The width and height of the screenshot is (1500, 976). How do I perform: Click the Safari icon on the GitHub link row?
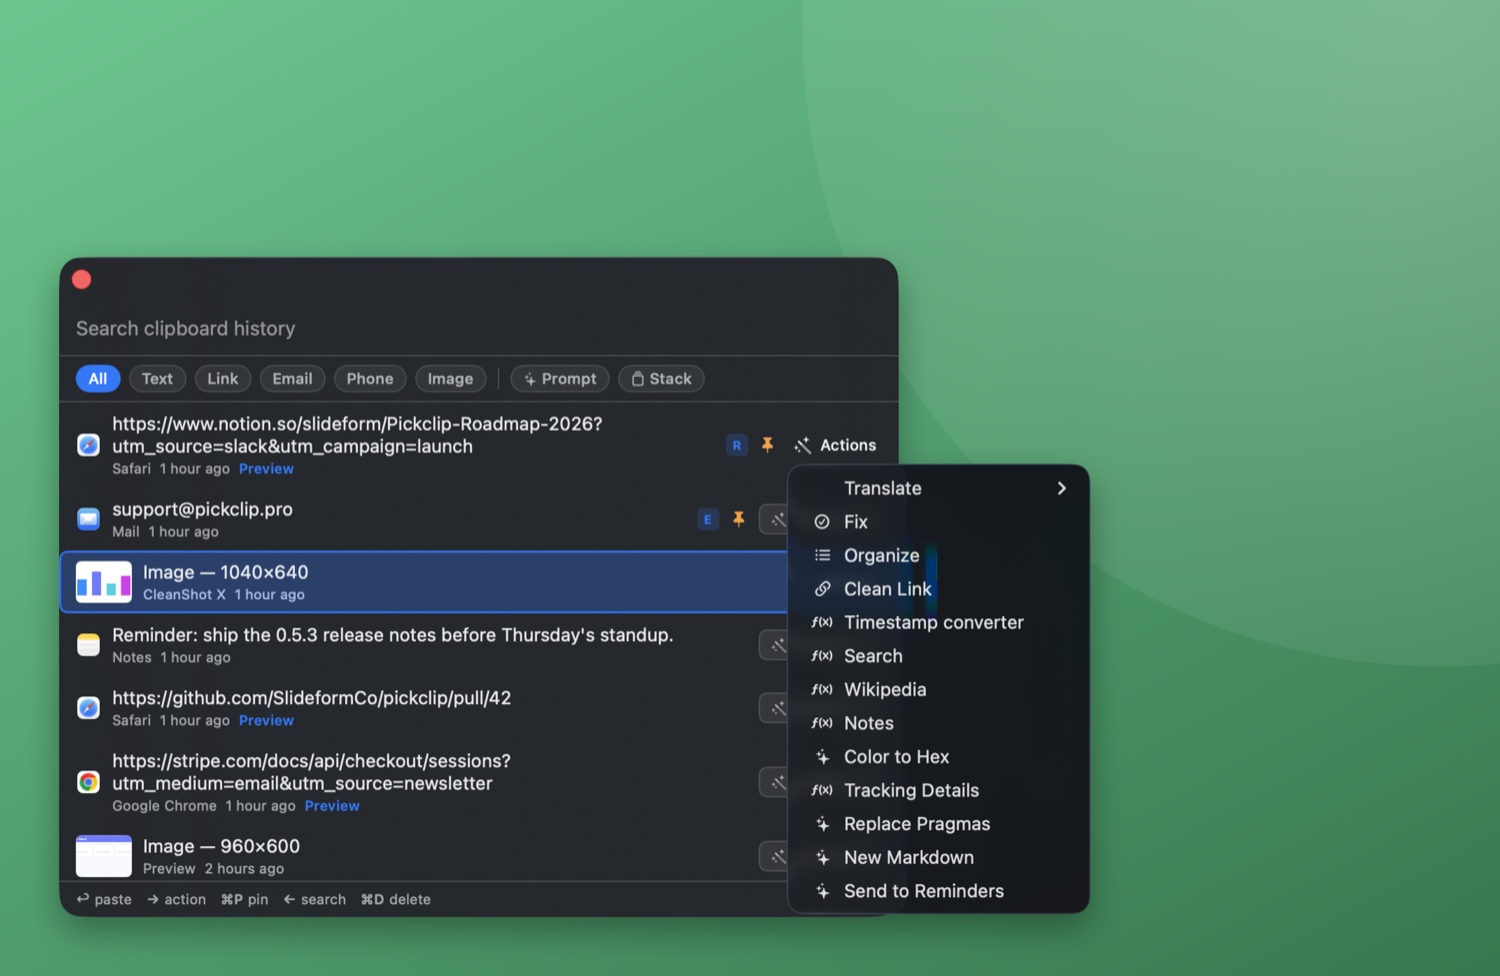(x=88, y=708)
